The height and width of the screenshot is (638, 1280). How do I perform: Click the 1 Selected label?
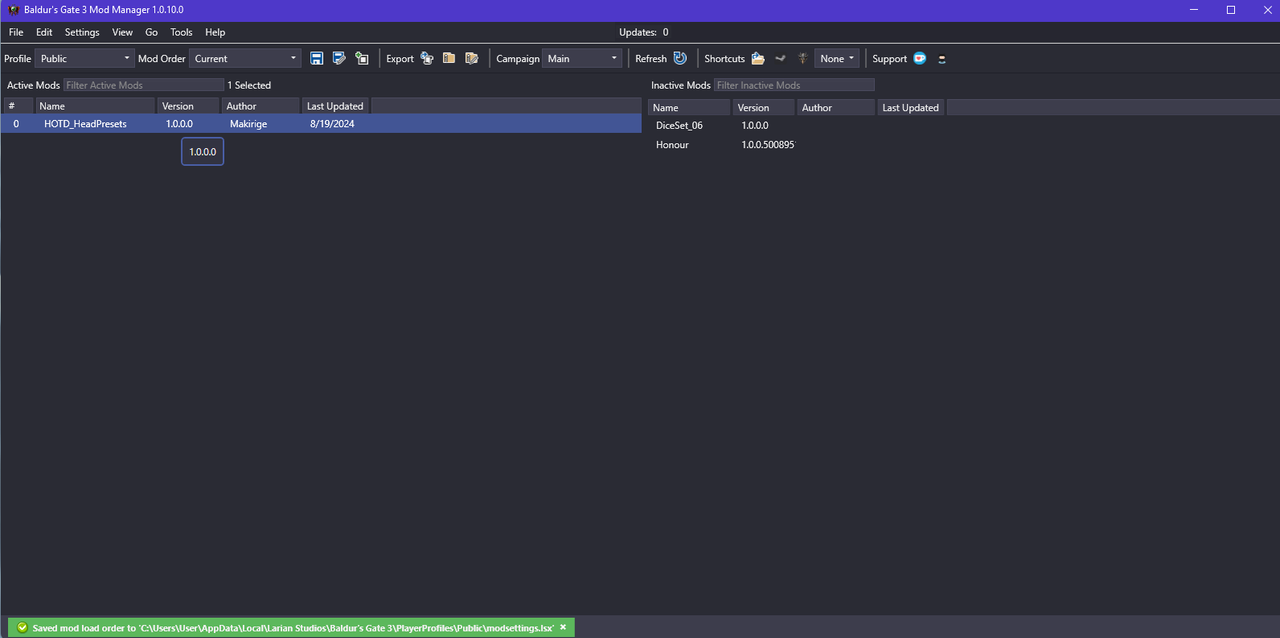(x=249, y=85)
